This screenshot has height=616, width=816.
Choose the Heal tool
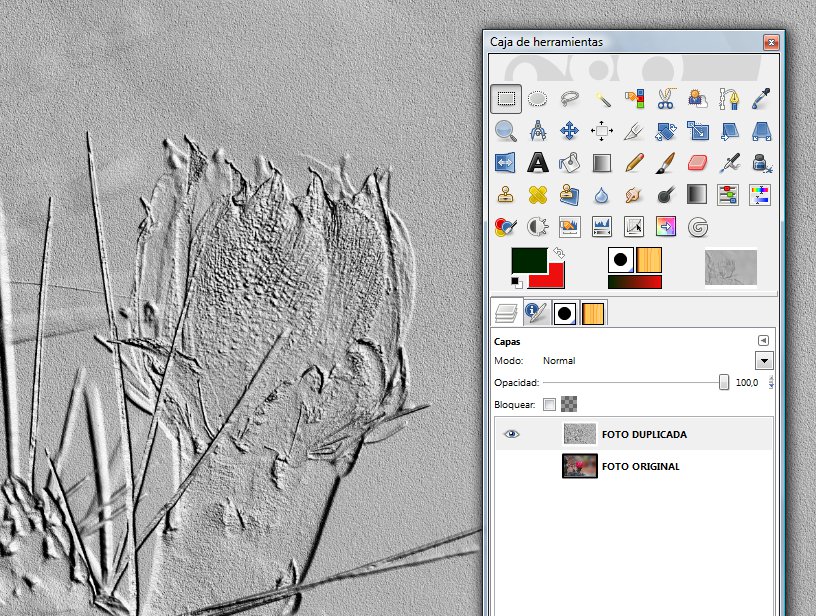tap(538, 193)
